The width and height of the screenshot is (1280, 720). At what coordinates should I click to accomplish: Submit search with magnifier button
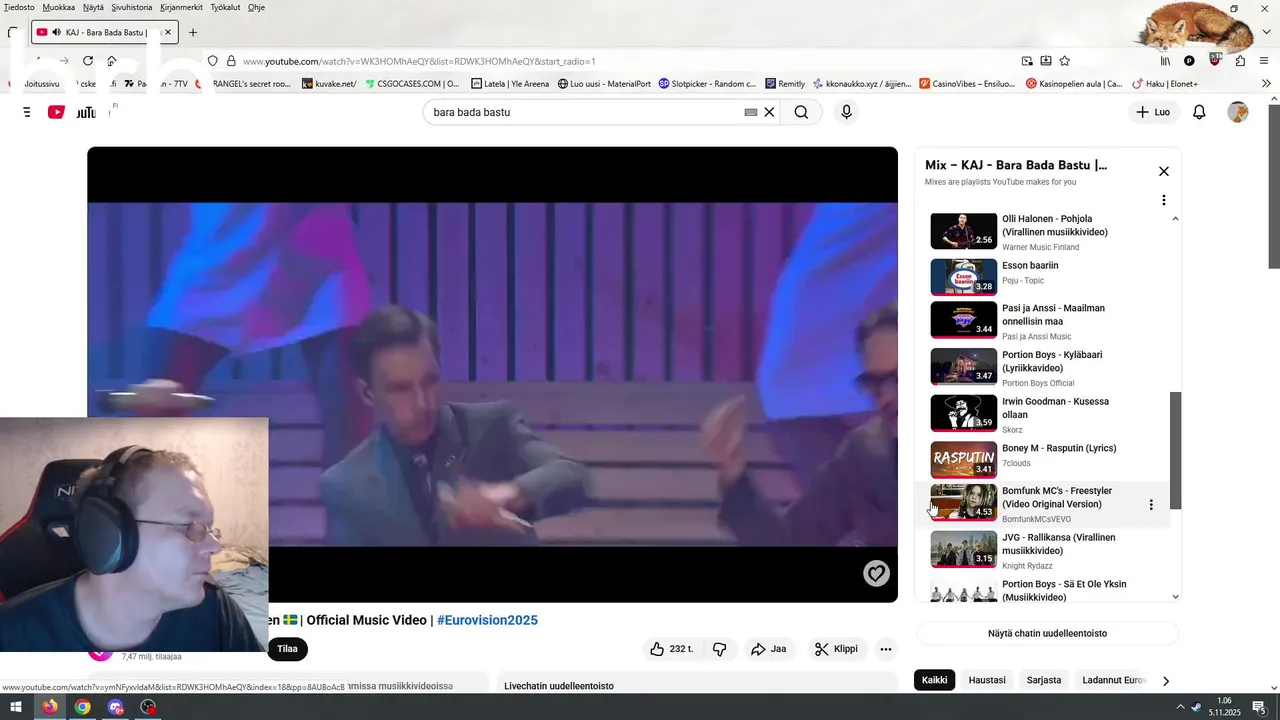801,112
